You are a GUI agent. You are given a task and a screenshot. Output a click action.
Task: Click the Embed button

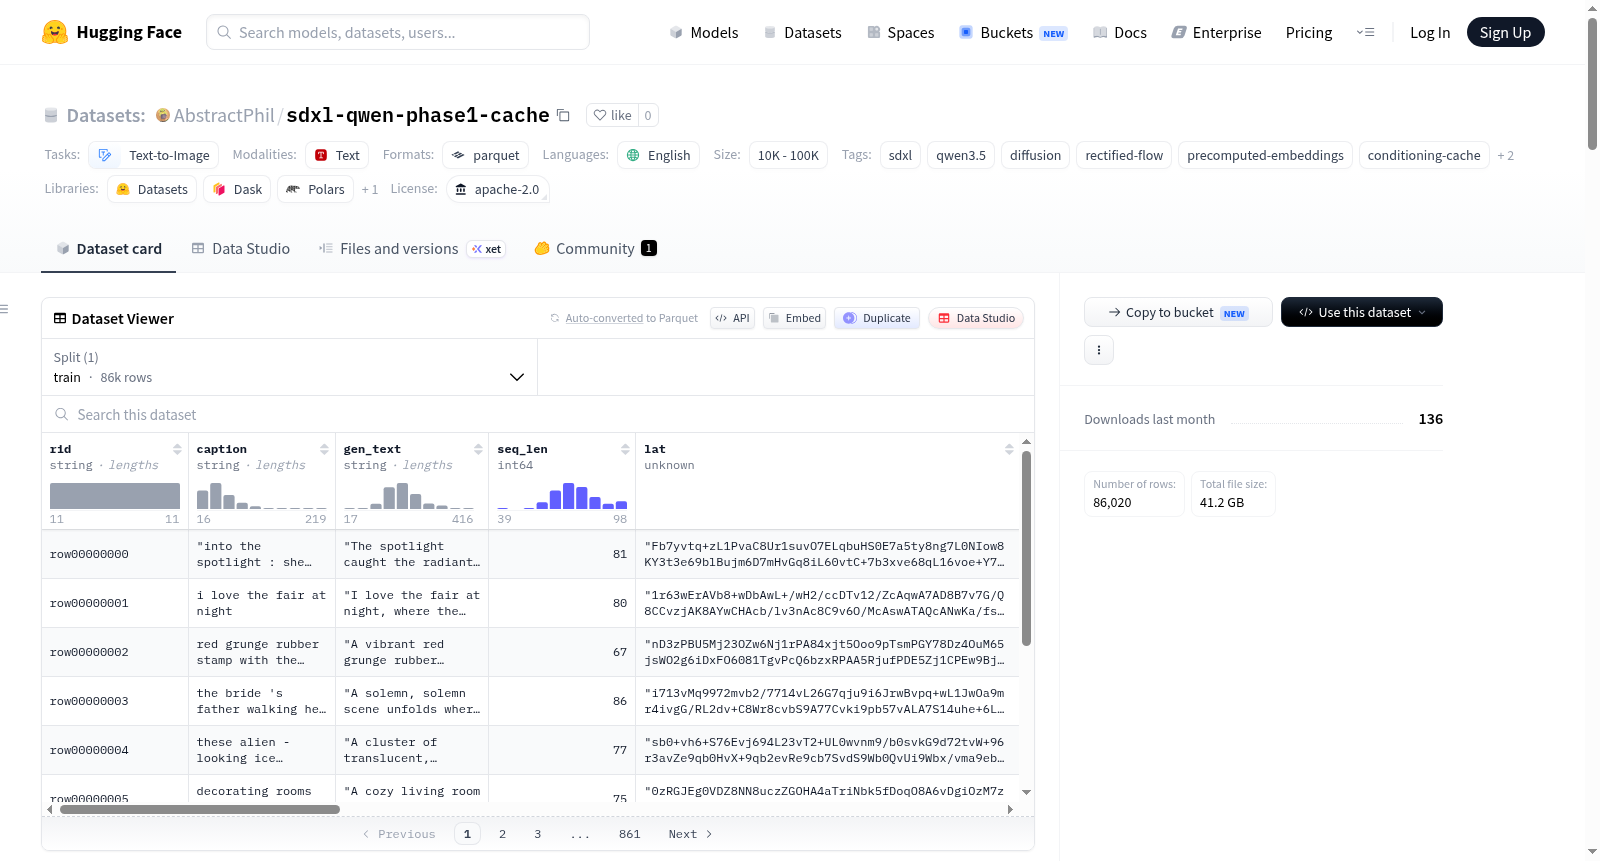pos(794,318)
